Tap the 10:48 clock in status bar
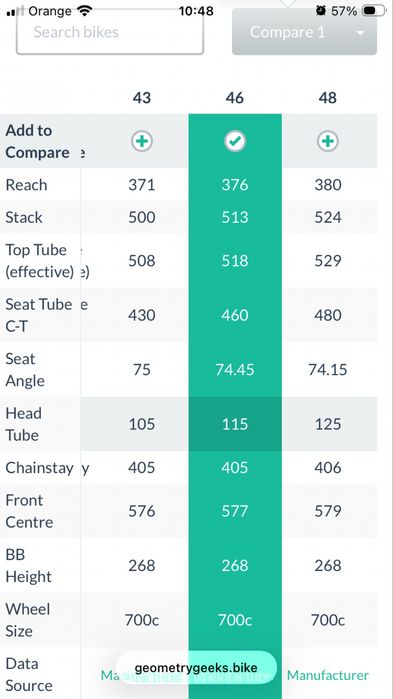The height and width of the screenshot is (699, 393). [x=196, y=11]
